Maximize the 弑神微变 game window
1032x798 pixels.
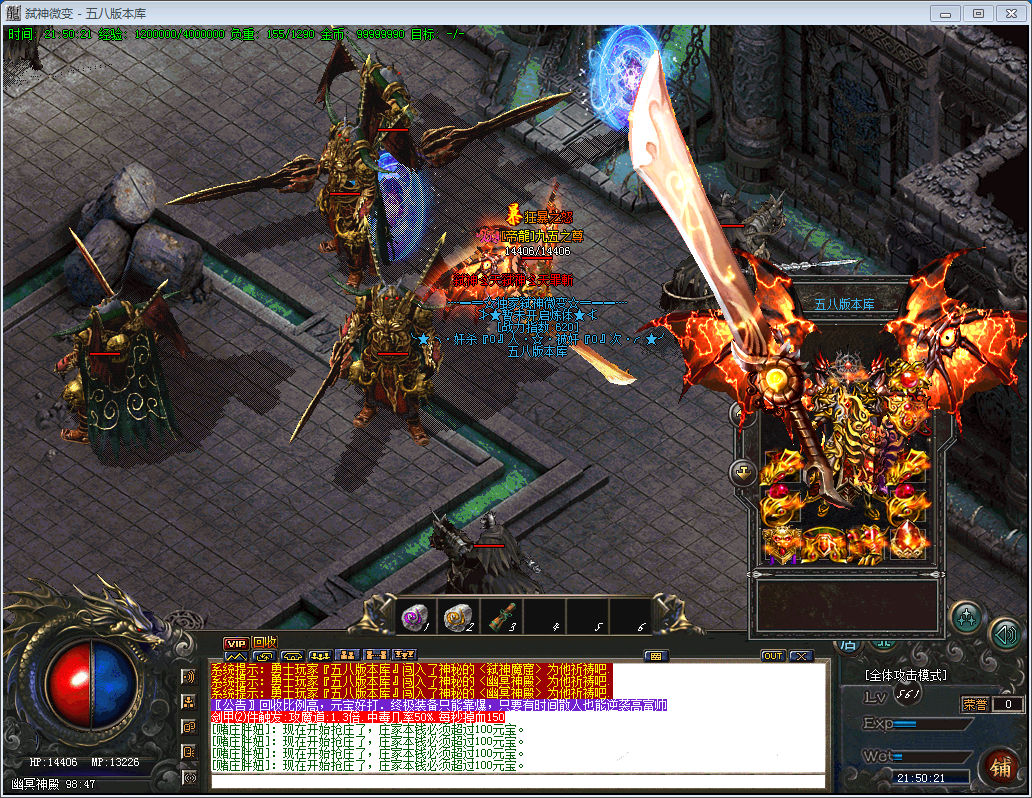(x=979, y=13)
